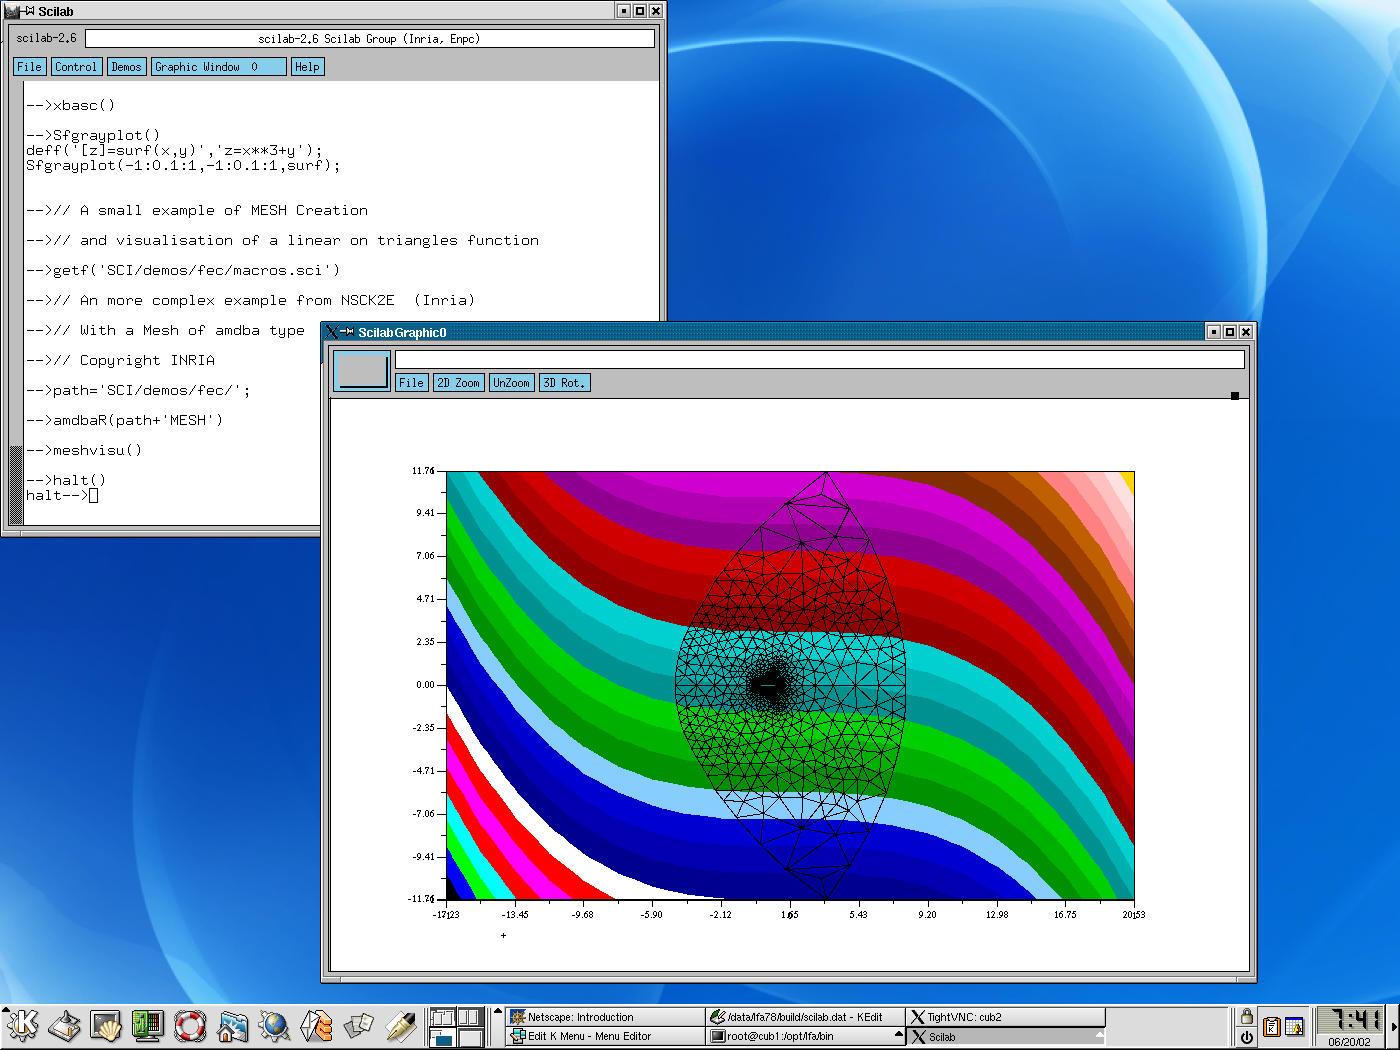Open the Home folder icon in panel

pos(232,1027)
